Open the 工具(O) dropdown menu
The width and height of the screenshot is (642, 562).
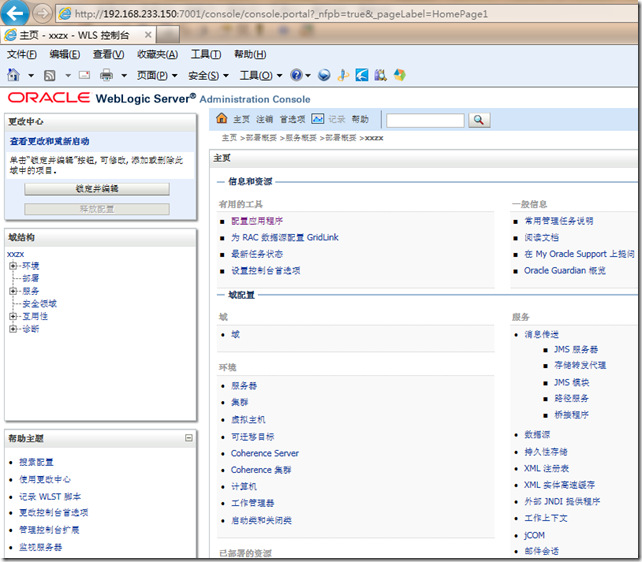(261, 75)
